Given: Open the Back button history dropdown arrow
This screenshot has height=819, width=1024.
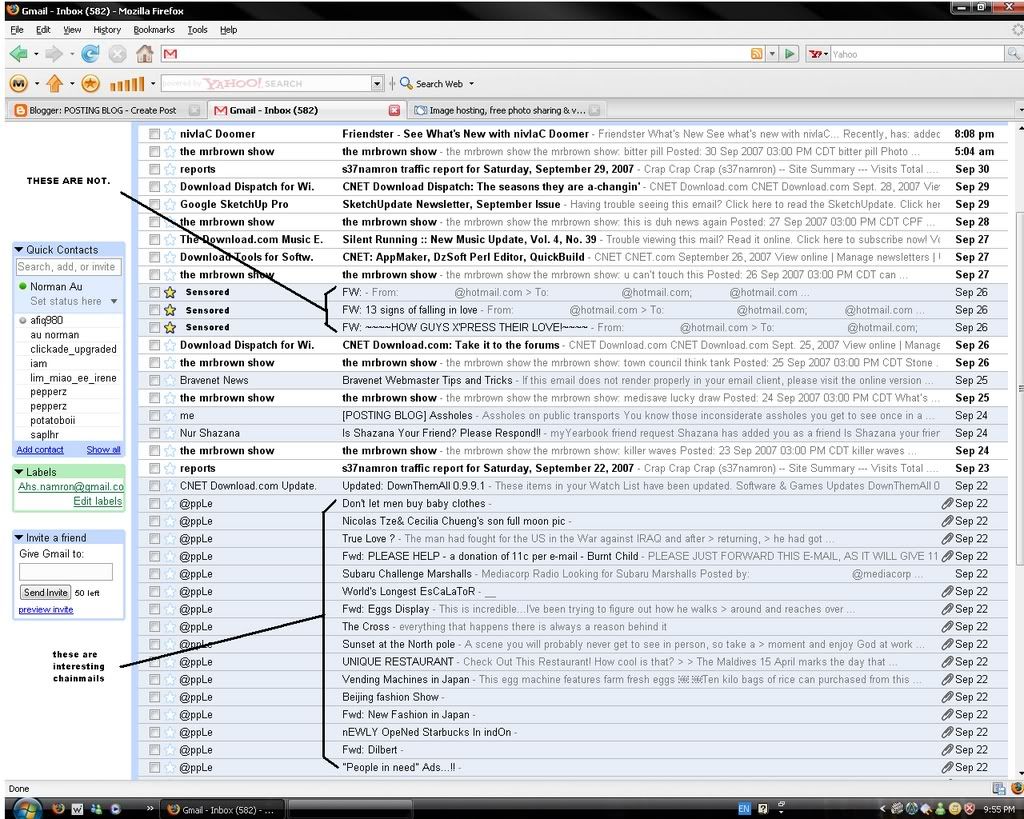Looking at the screenshot, I should (x=36, y=54).
